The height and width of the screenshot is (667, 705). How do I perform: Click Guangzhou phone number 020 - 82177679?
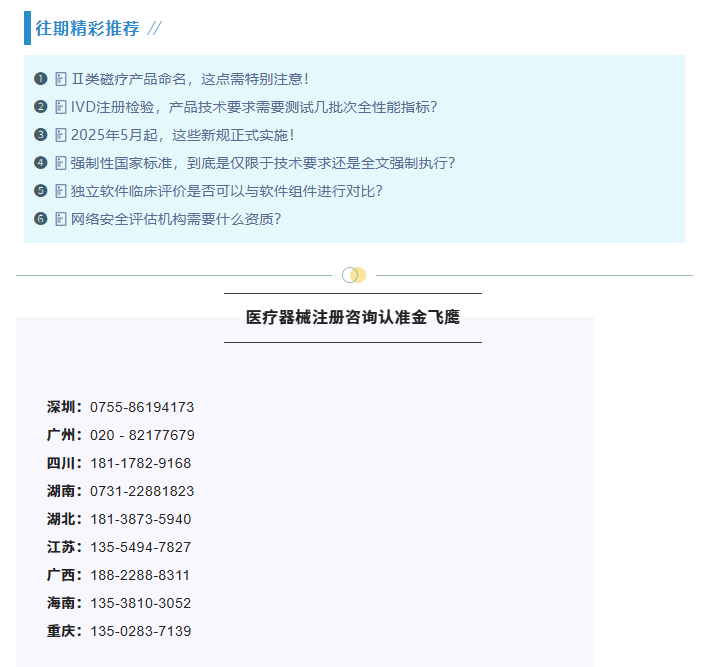(x=142, y=436)
